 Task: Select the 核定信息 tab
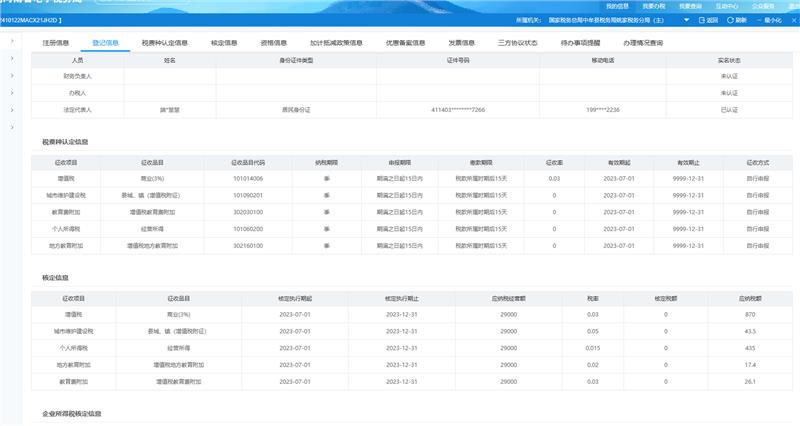click(225, 43)
